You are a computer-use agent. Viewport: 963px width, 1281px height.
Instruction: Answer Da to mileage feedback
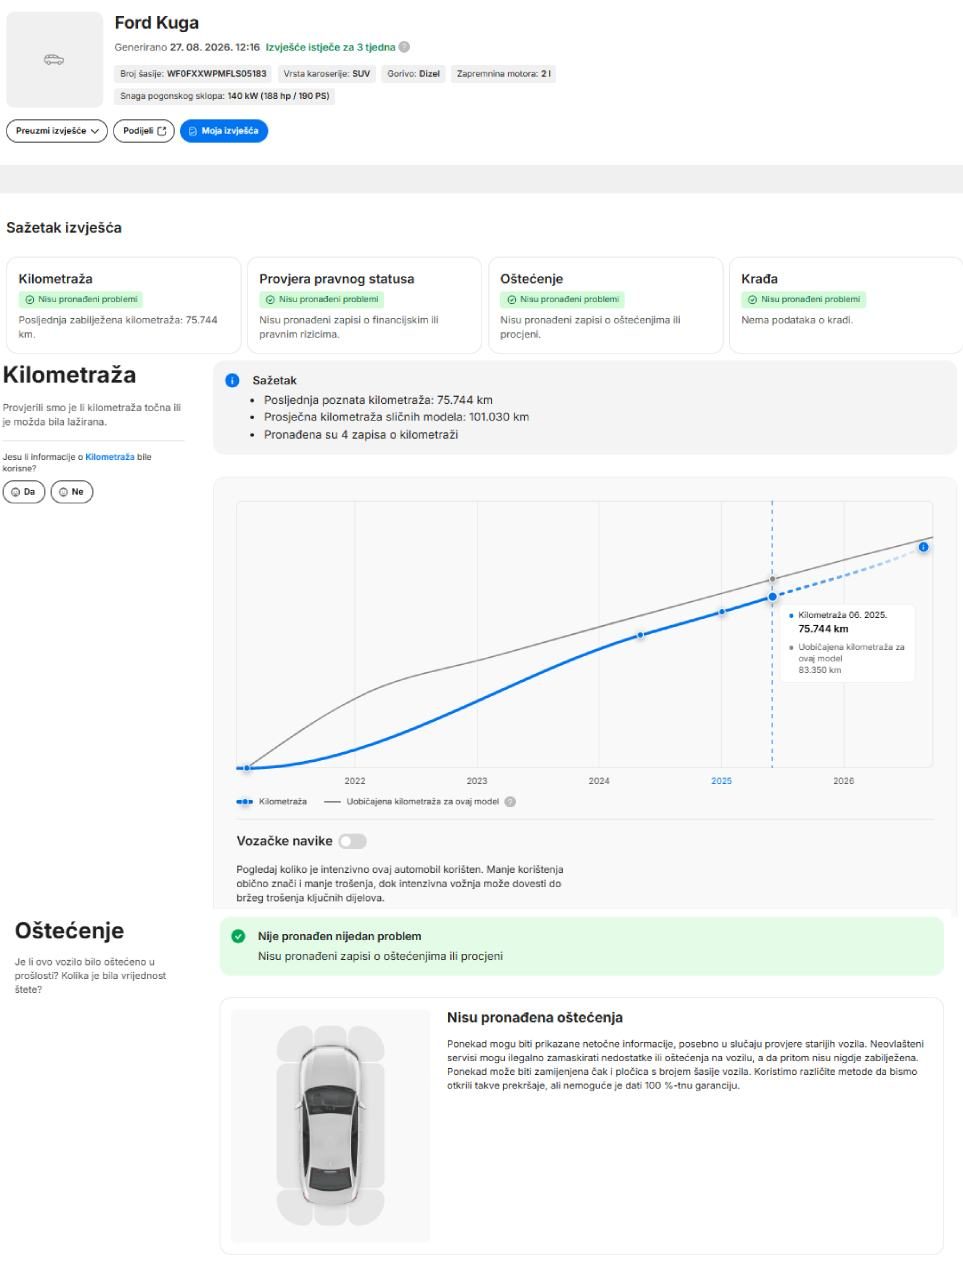24,492
